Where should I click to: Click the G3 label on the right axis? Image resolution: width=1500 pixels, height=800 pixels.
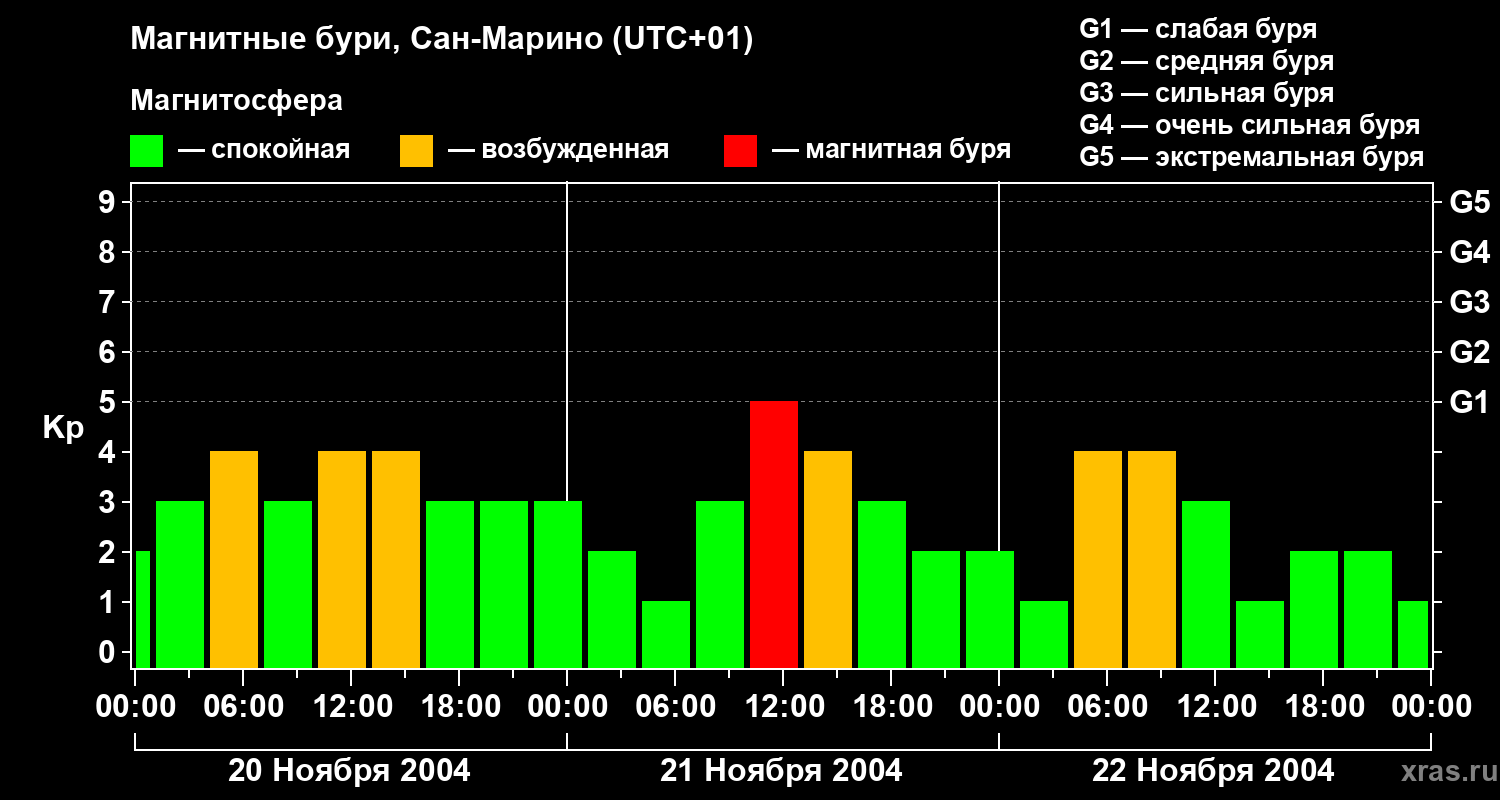coord(1469,302)
